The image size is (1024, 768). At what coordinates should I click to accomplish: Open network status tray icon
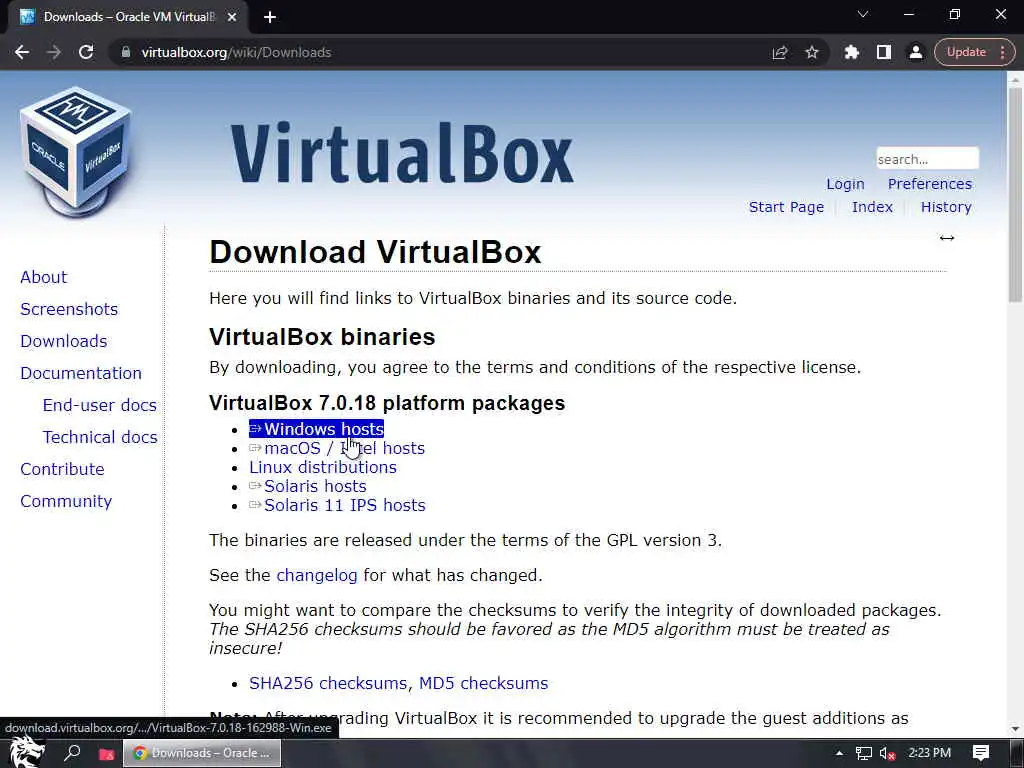[863, 753]
